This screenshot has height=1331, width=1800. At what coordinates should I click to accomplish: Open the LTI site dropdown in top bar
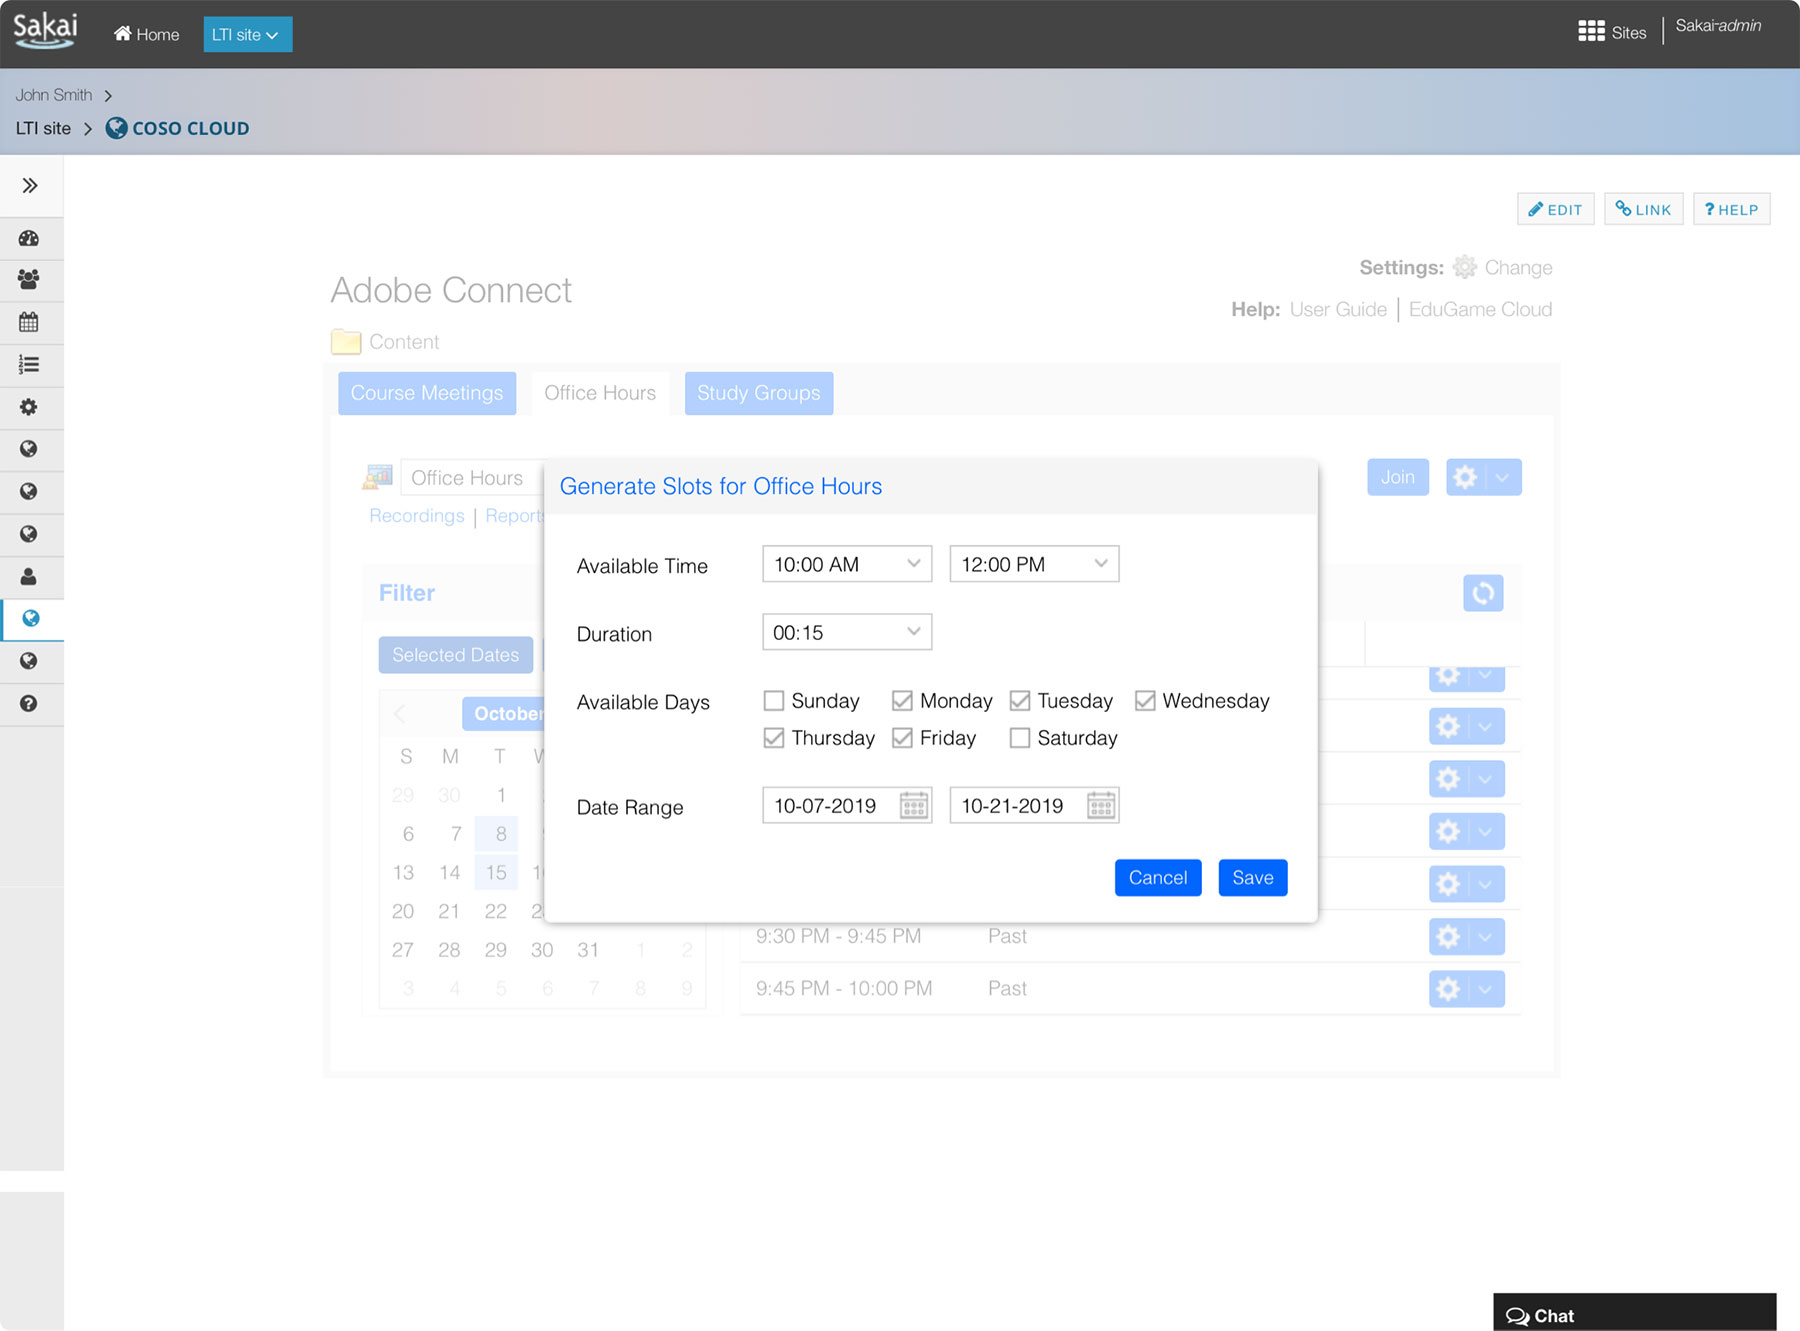[247, 34]
